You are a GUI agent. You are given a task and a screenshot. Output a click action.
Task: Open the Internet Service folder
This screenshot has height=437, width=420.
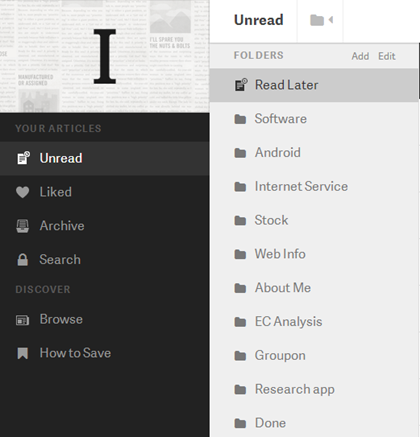point(314,186)
